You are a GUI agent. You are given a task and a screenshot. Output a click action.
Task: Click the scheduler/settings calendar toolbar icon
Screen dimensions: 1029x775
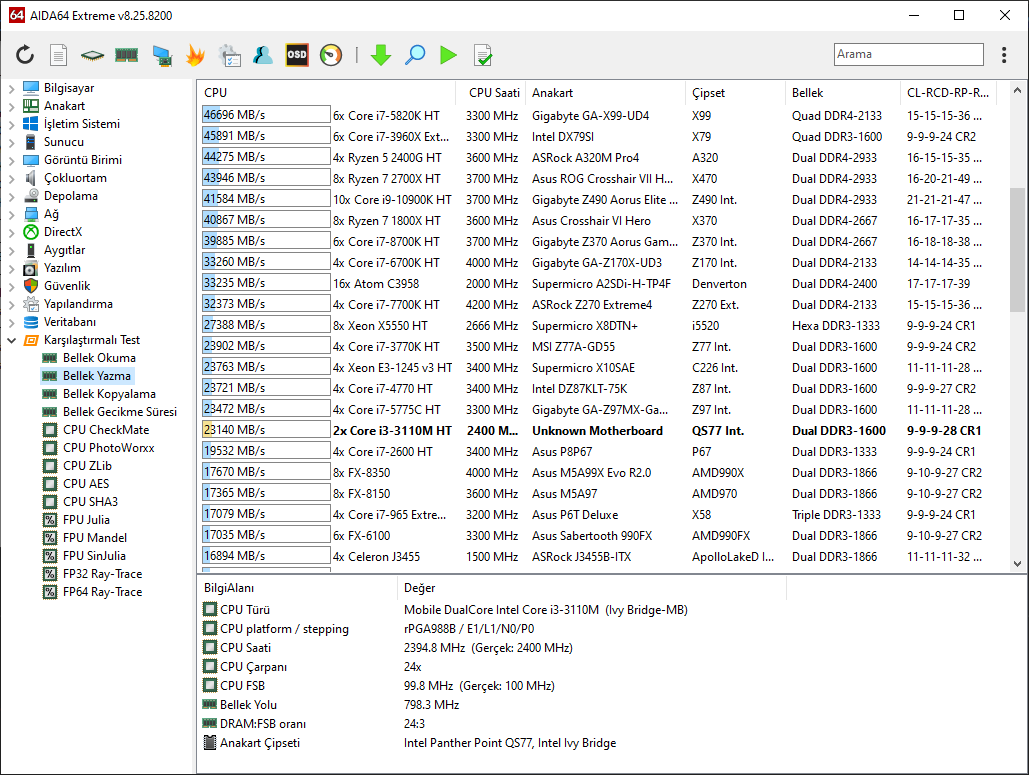230,55
